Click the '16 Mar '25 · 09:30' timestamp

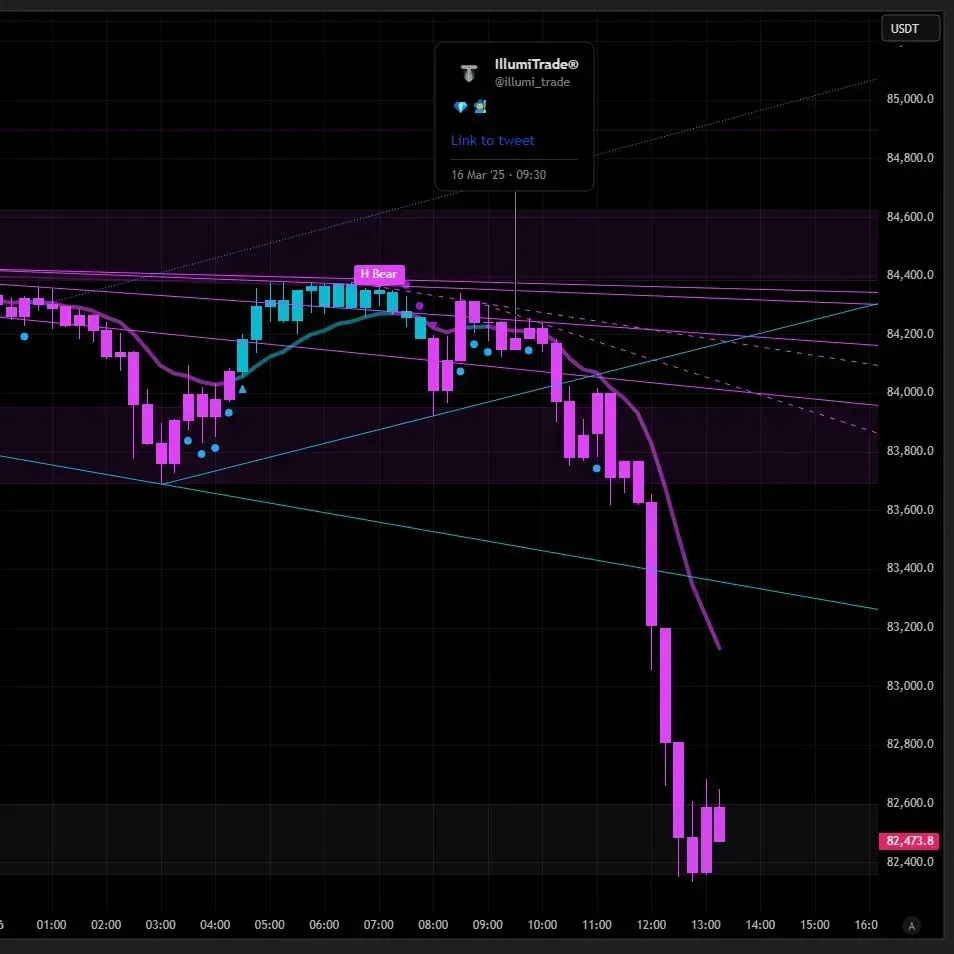(498, 175)
